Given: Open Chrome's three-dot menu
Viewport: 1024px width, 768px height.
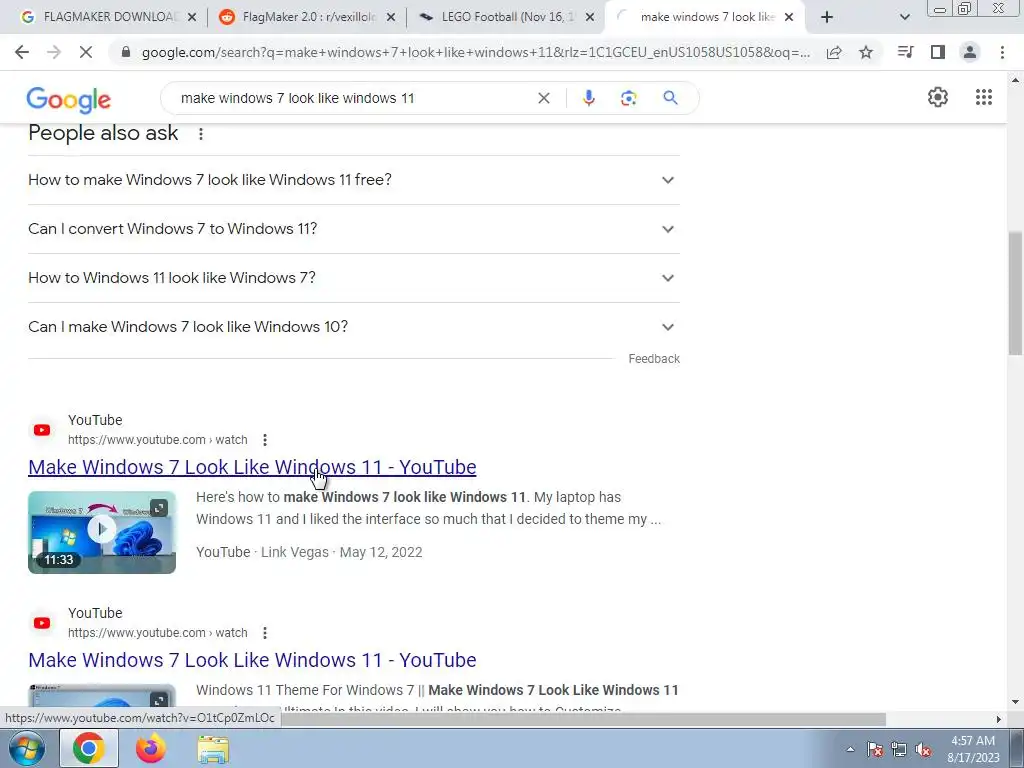Looking at the screenshot, I should pos(1002,52).
